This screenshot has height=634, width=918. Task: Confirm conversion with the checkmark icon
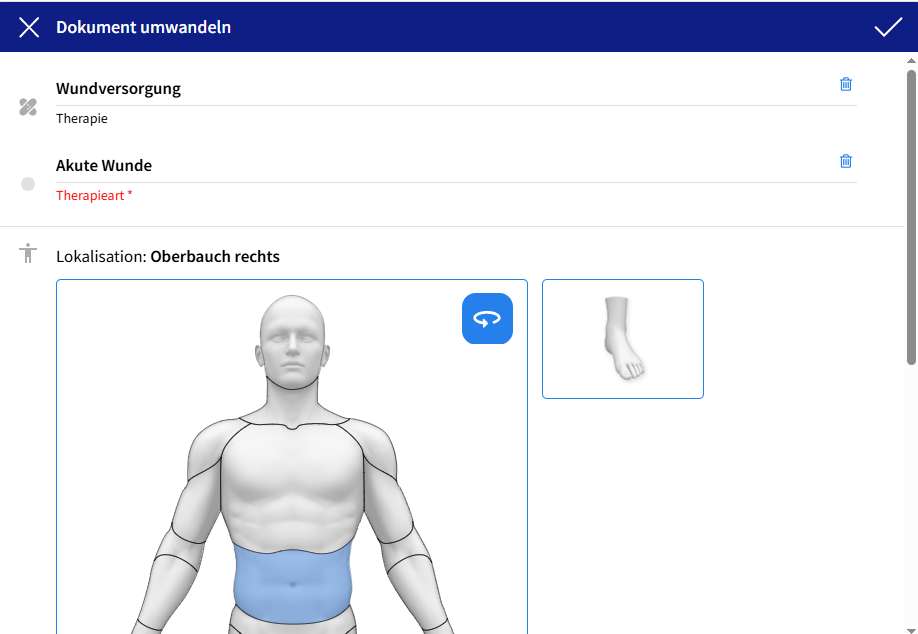tap(888, 27)
